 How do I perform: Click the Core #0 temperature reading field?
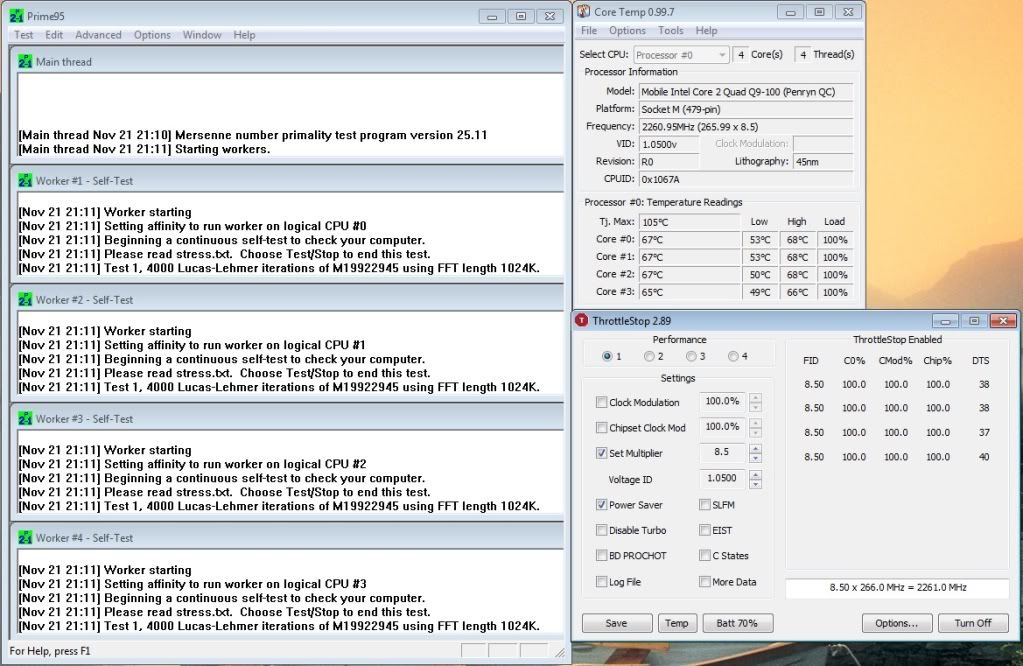690,239
